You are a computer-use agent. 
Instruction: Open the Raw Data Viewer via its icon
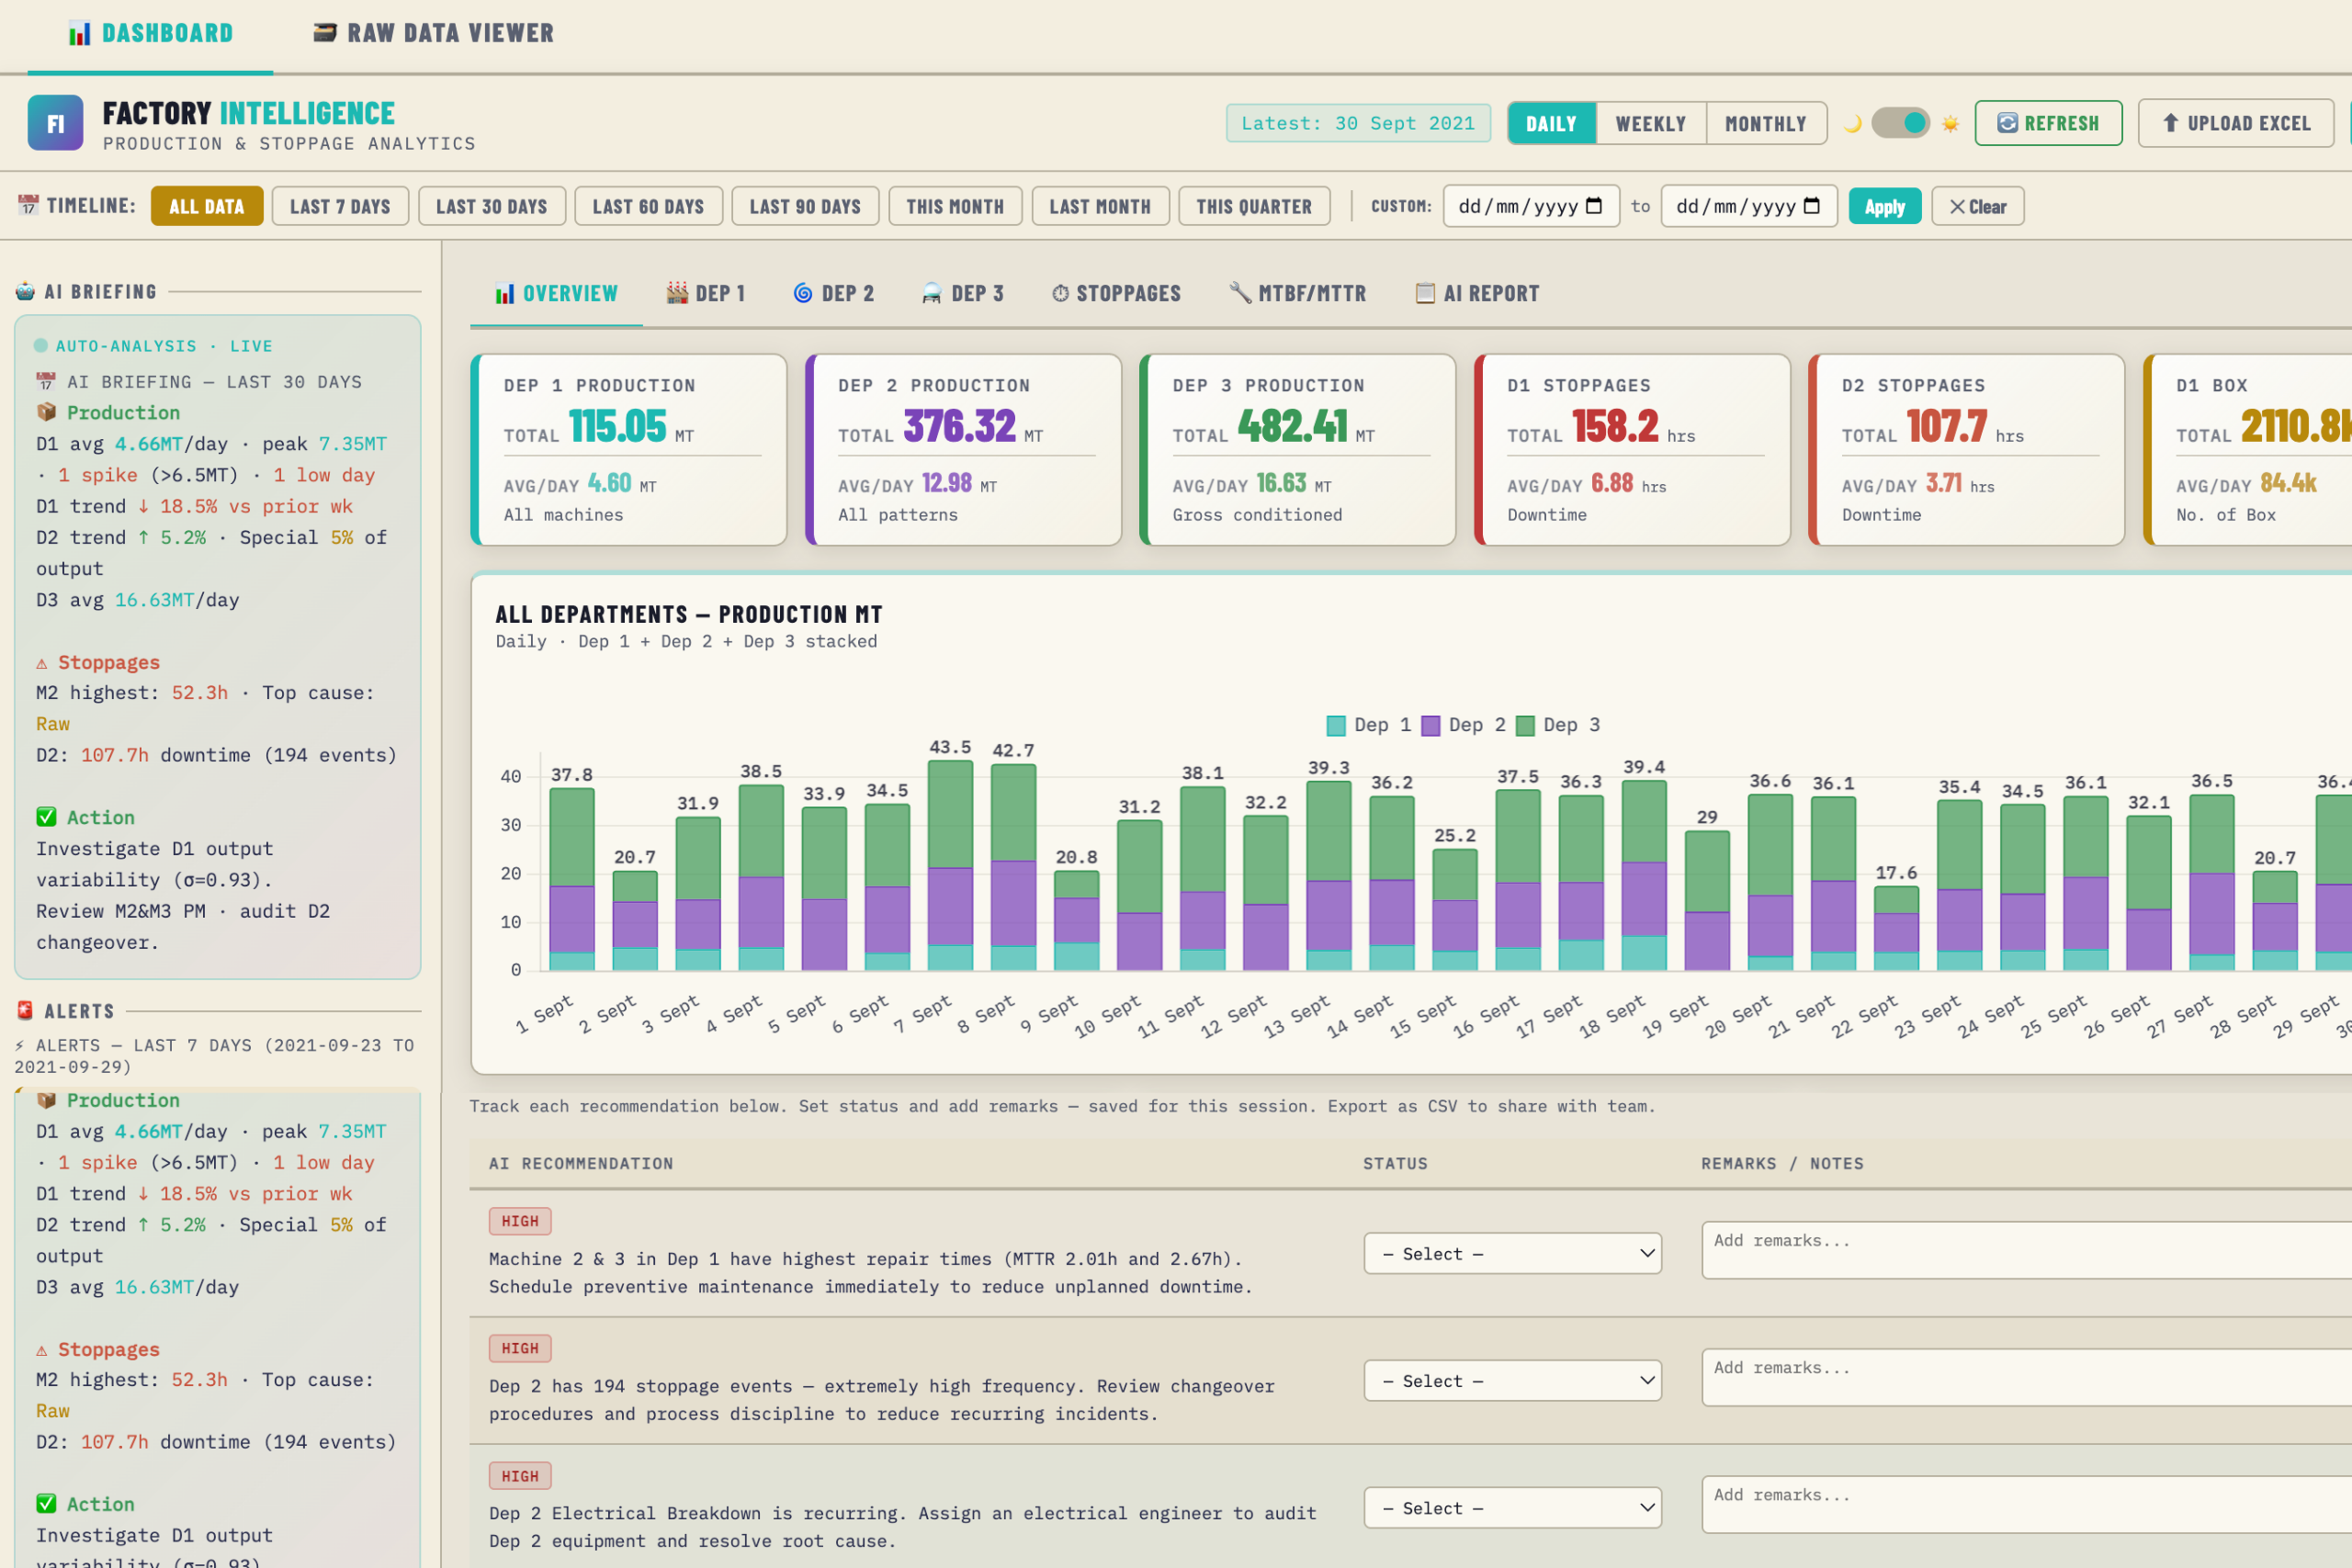pos(325,33)
